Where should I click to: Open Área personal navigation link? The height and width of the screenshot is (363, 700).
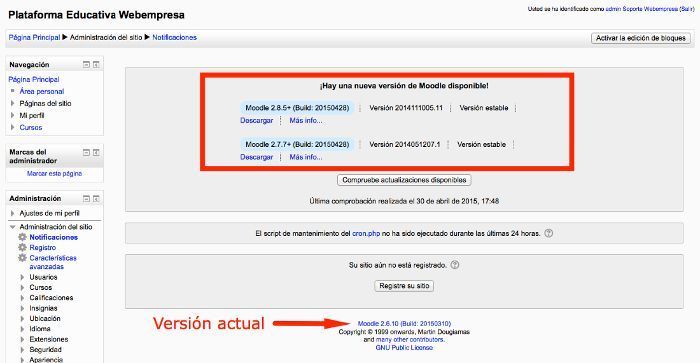click(x=42, y=91)
